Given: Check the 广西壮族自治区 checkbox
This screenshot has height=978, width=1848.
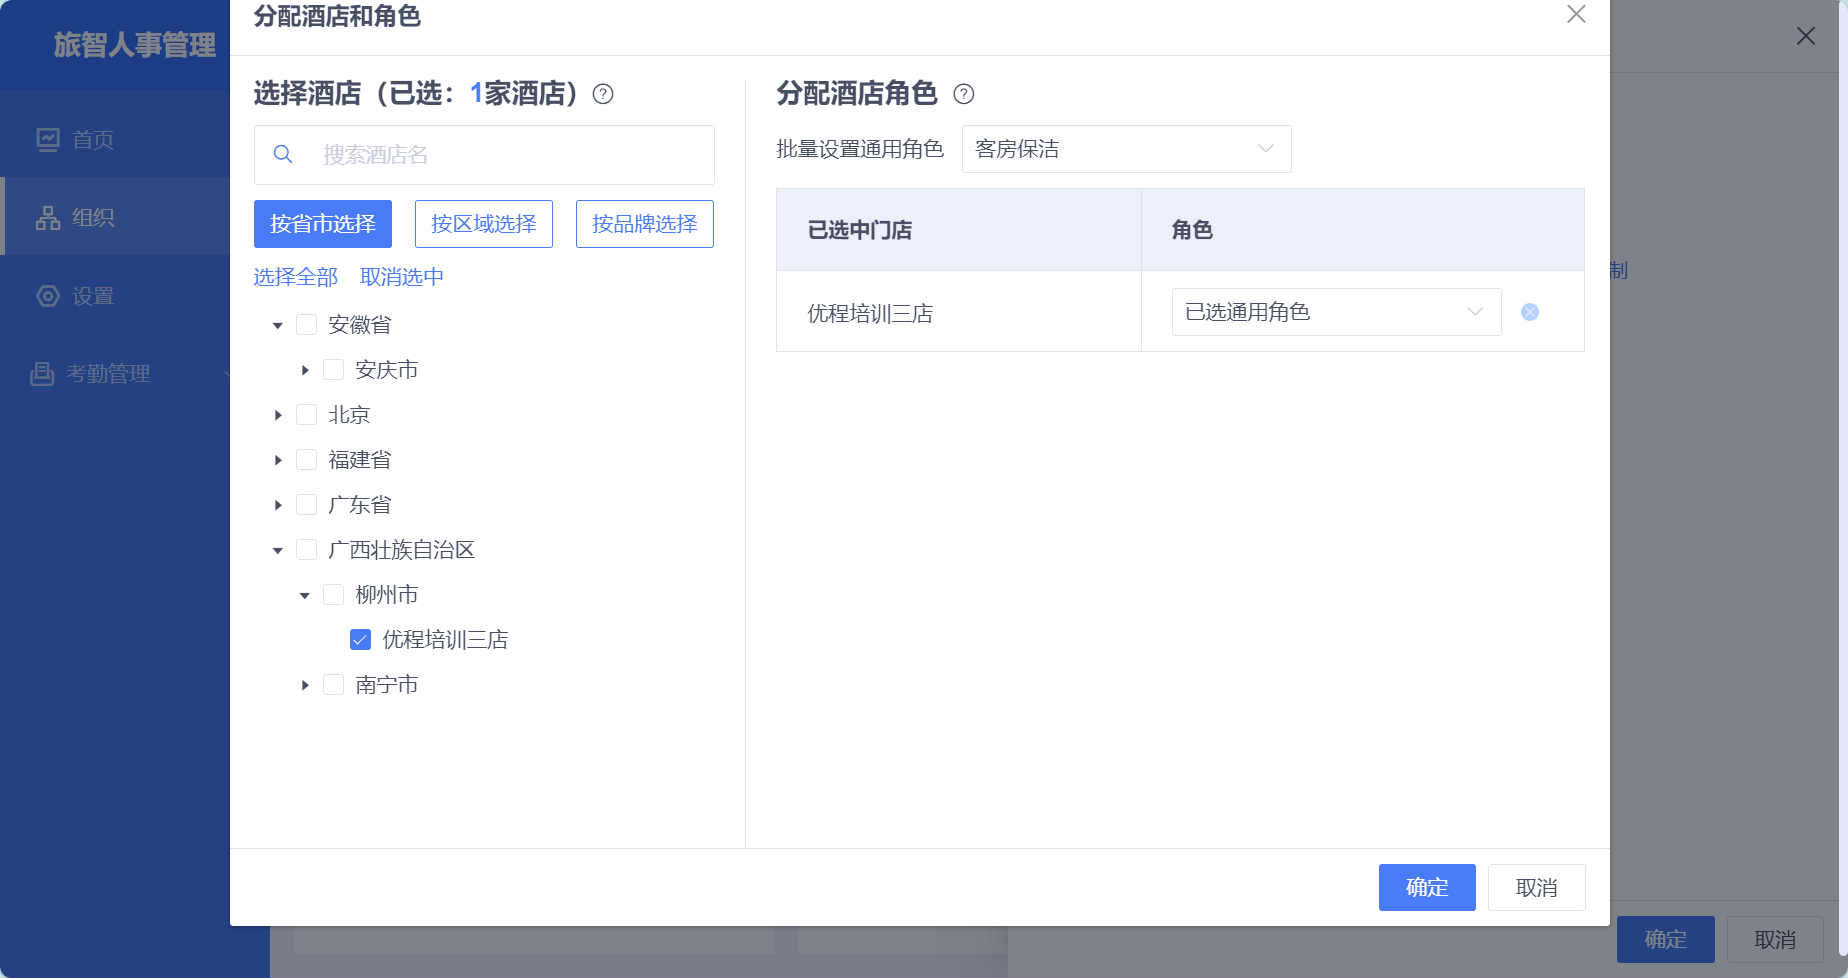Looking at the screenshot, I should 307,549.
